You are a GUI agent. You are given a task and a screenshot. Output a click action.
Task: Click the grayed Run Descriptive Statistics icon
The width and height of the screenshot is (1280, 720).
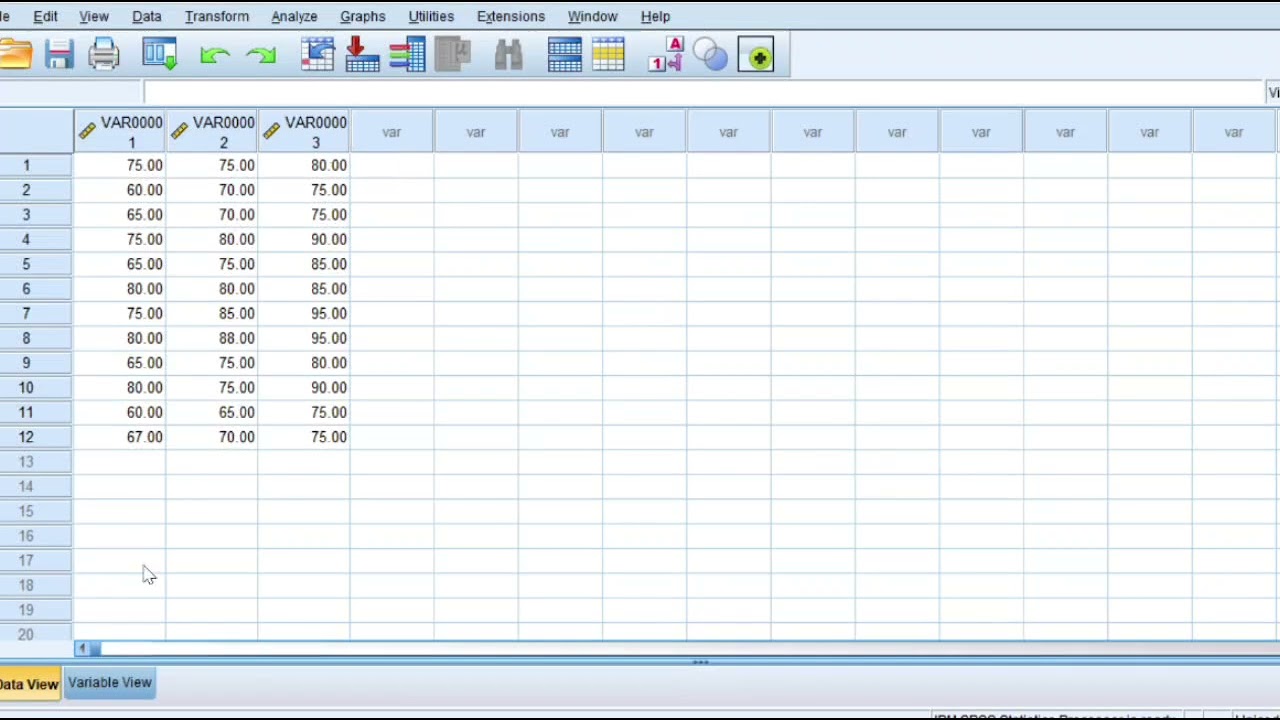452,55
